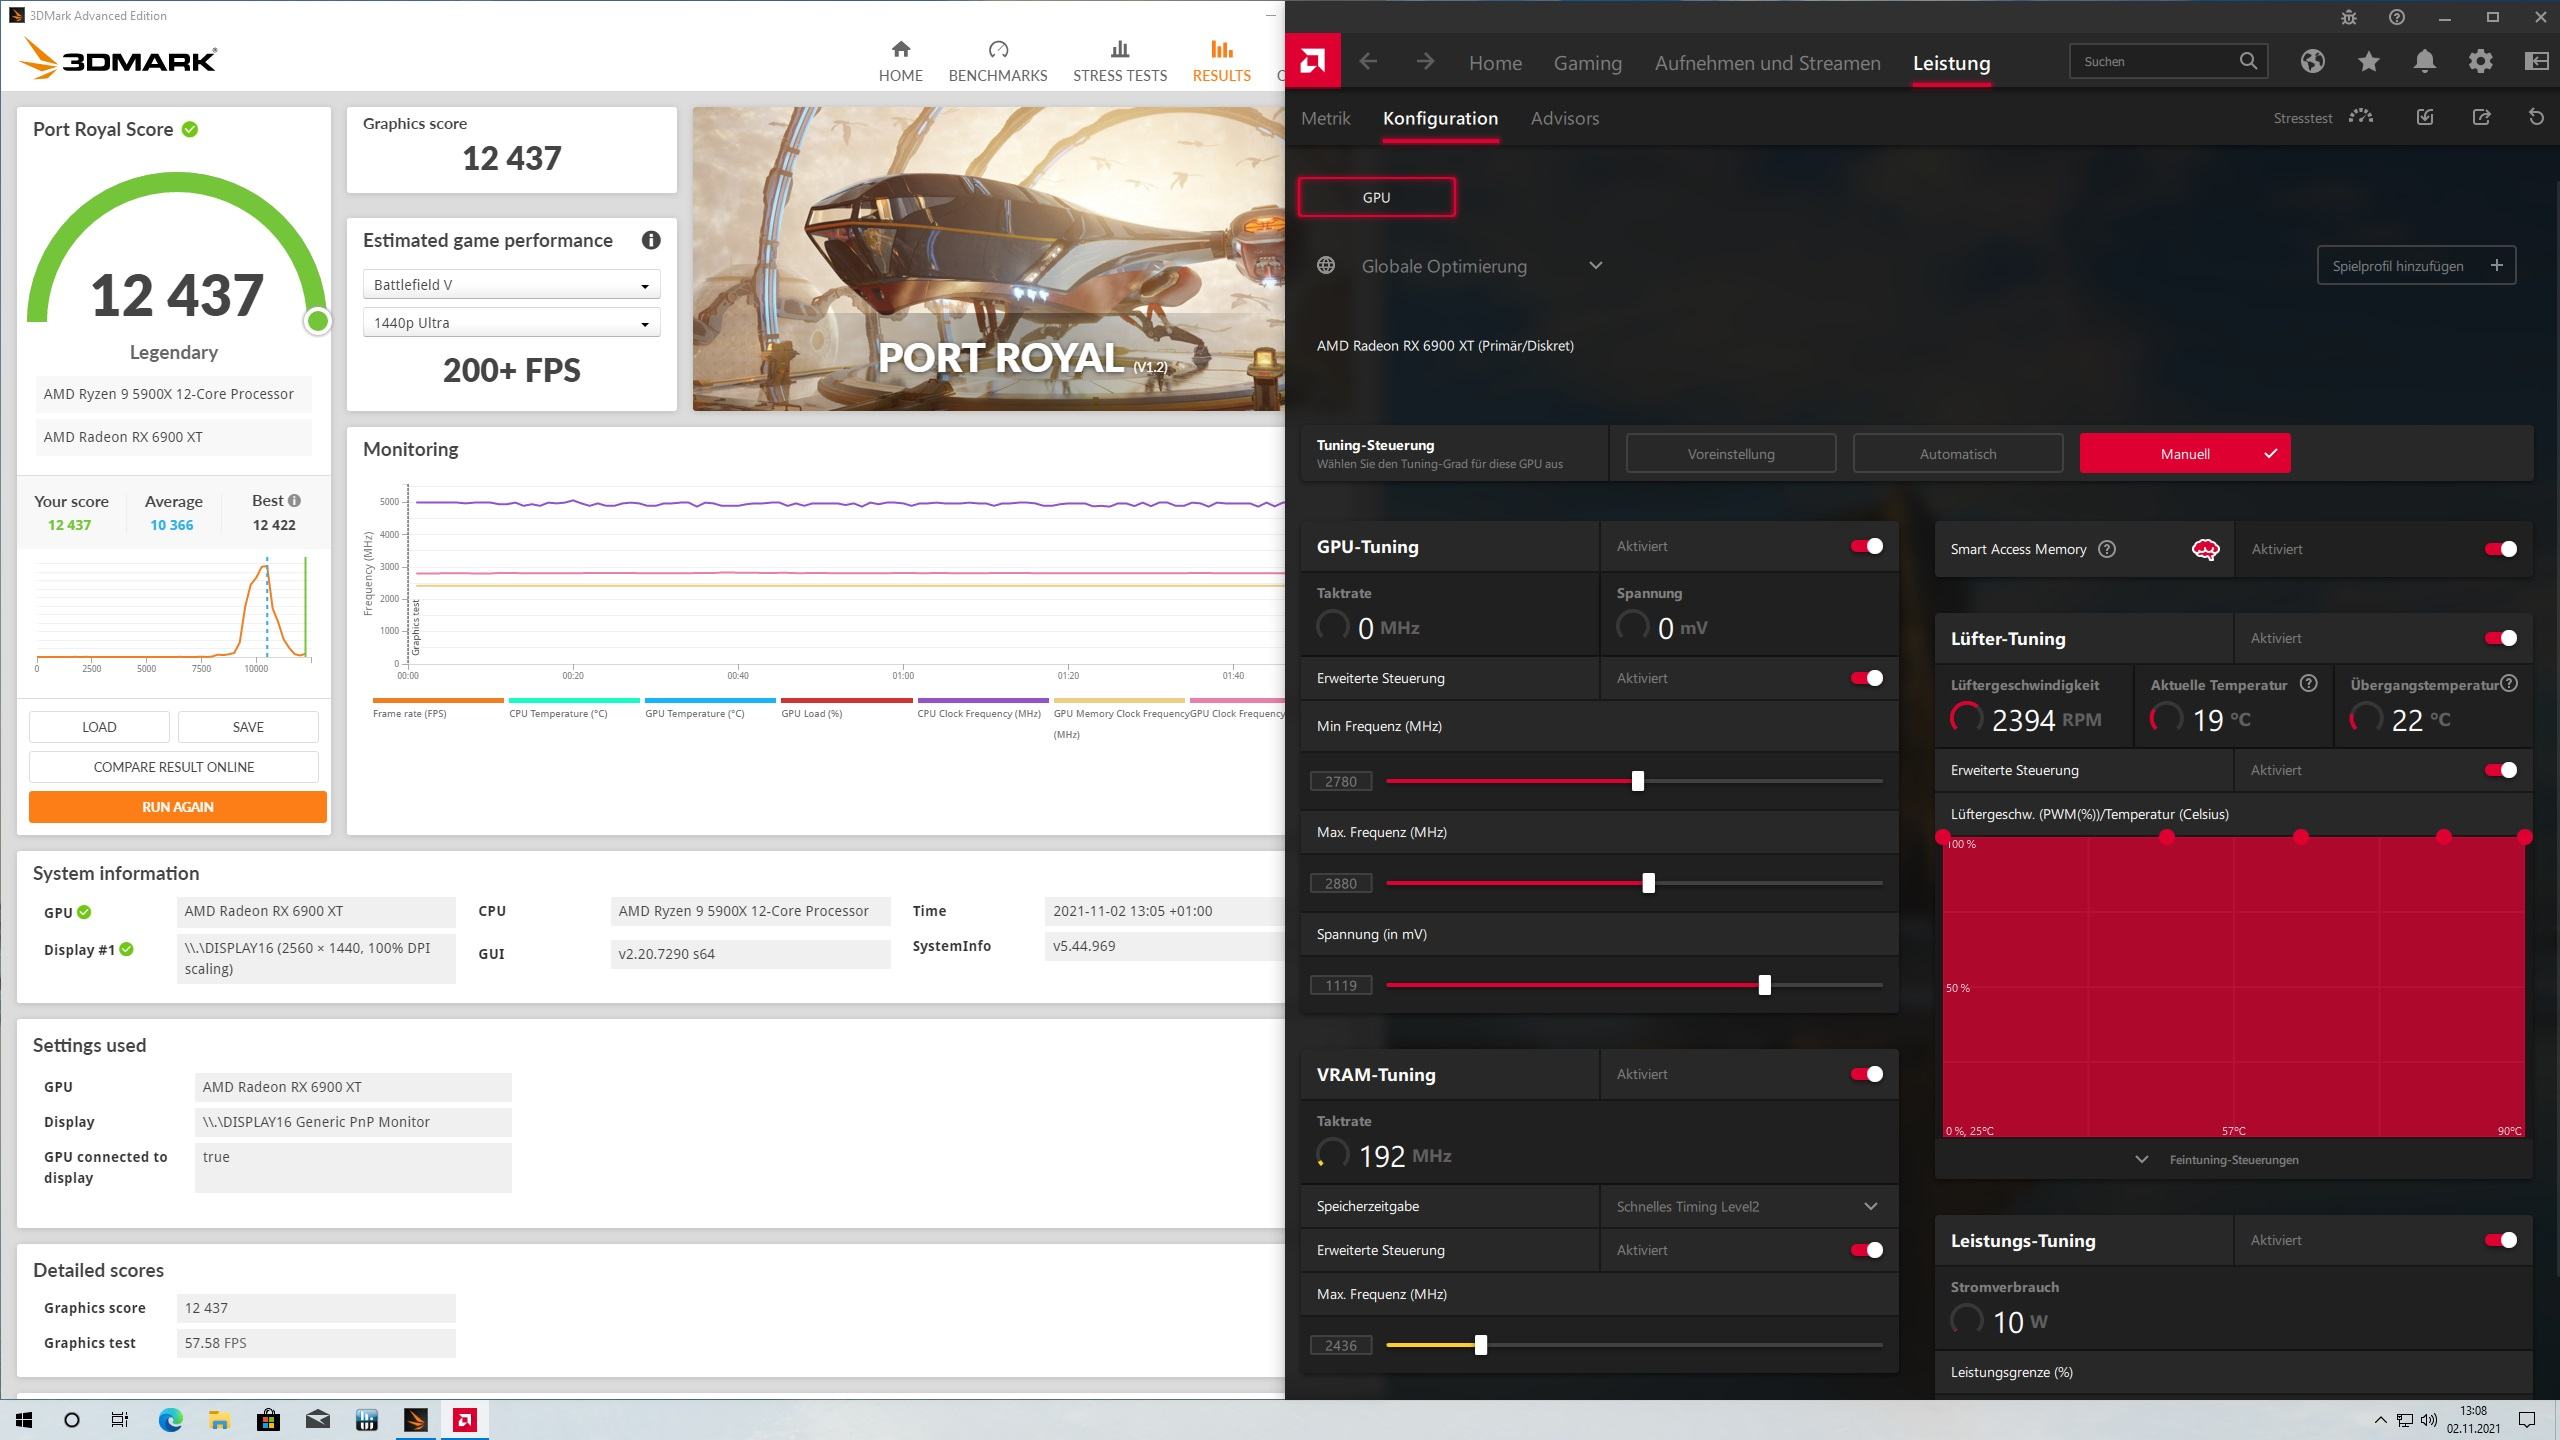The height and width of the screenshot is (1440, 2560).
Task: Click RUN AGAIN in 3DMark
Action: 177,807
